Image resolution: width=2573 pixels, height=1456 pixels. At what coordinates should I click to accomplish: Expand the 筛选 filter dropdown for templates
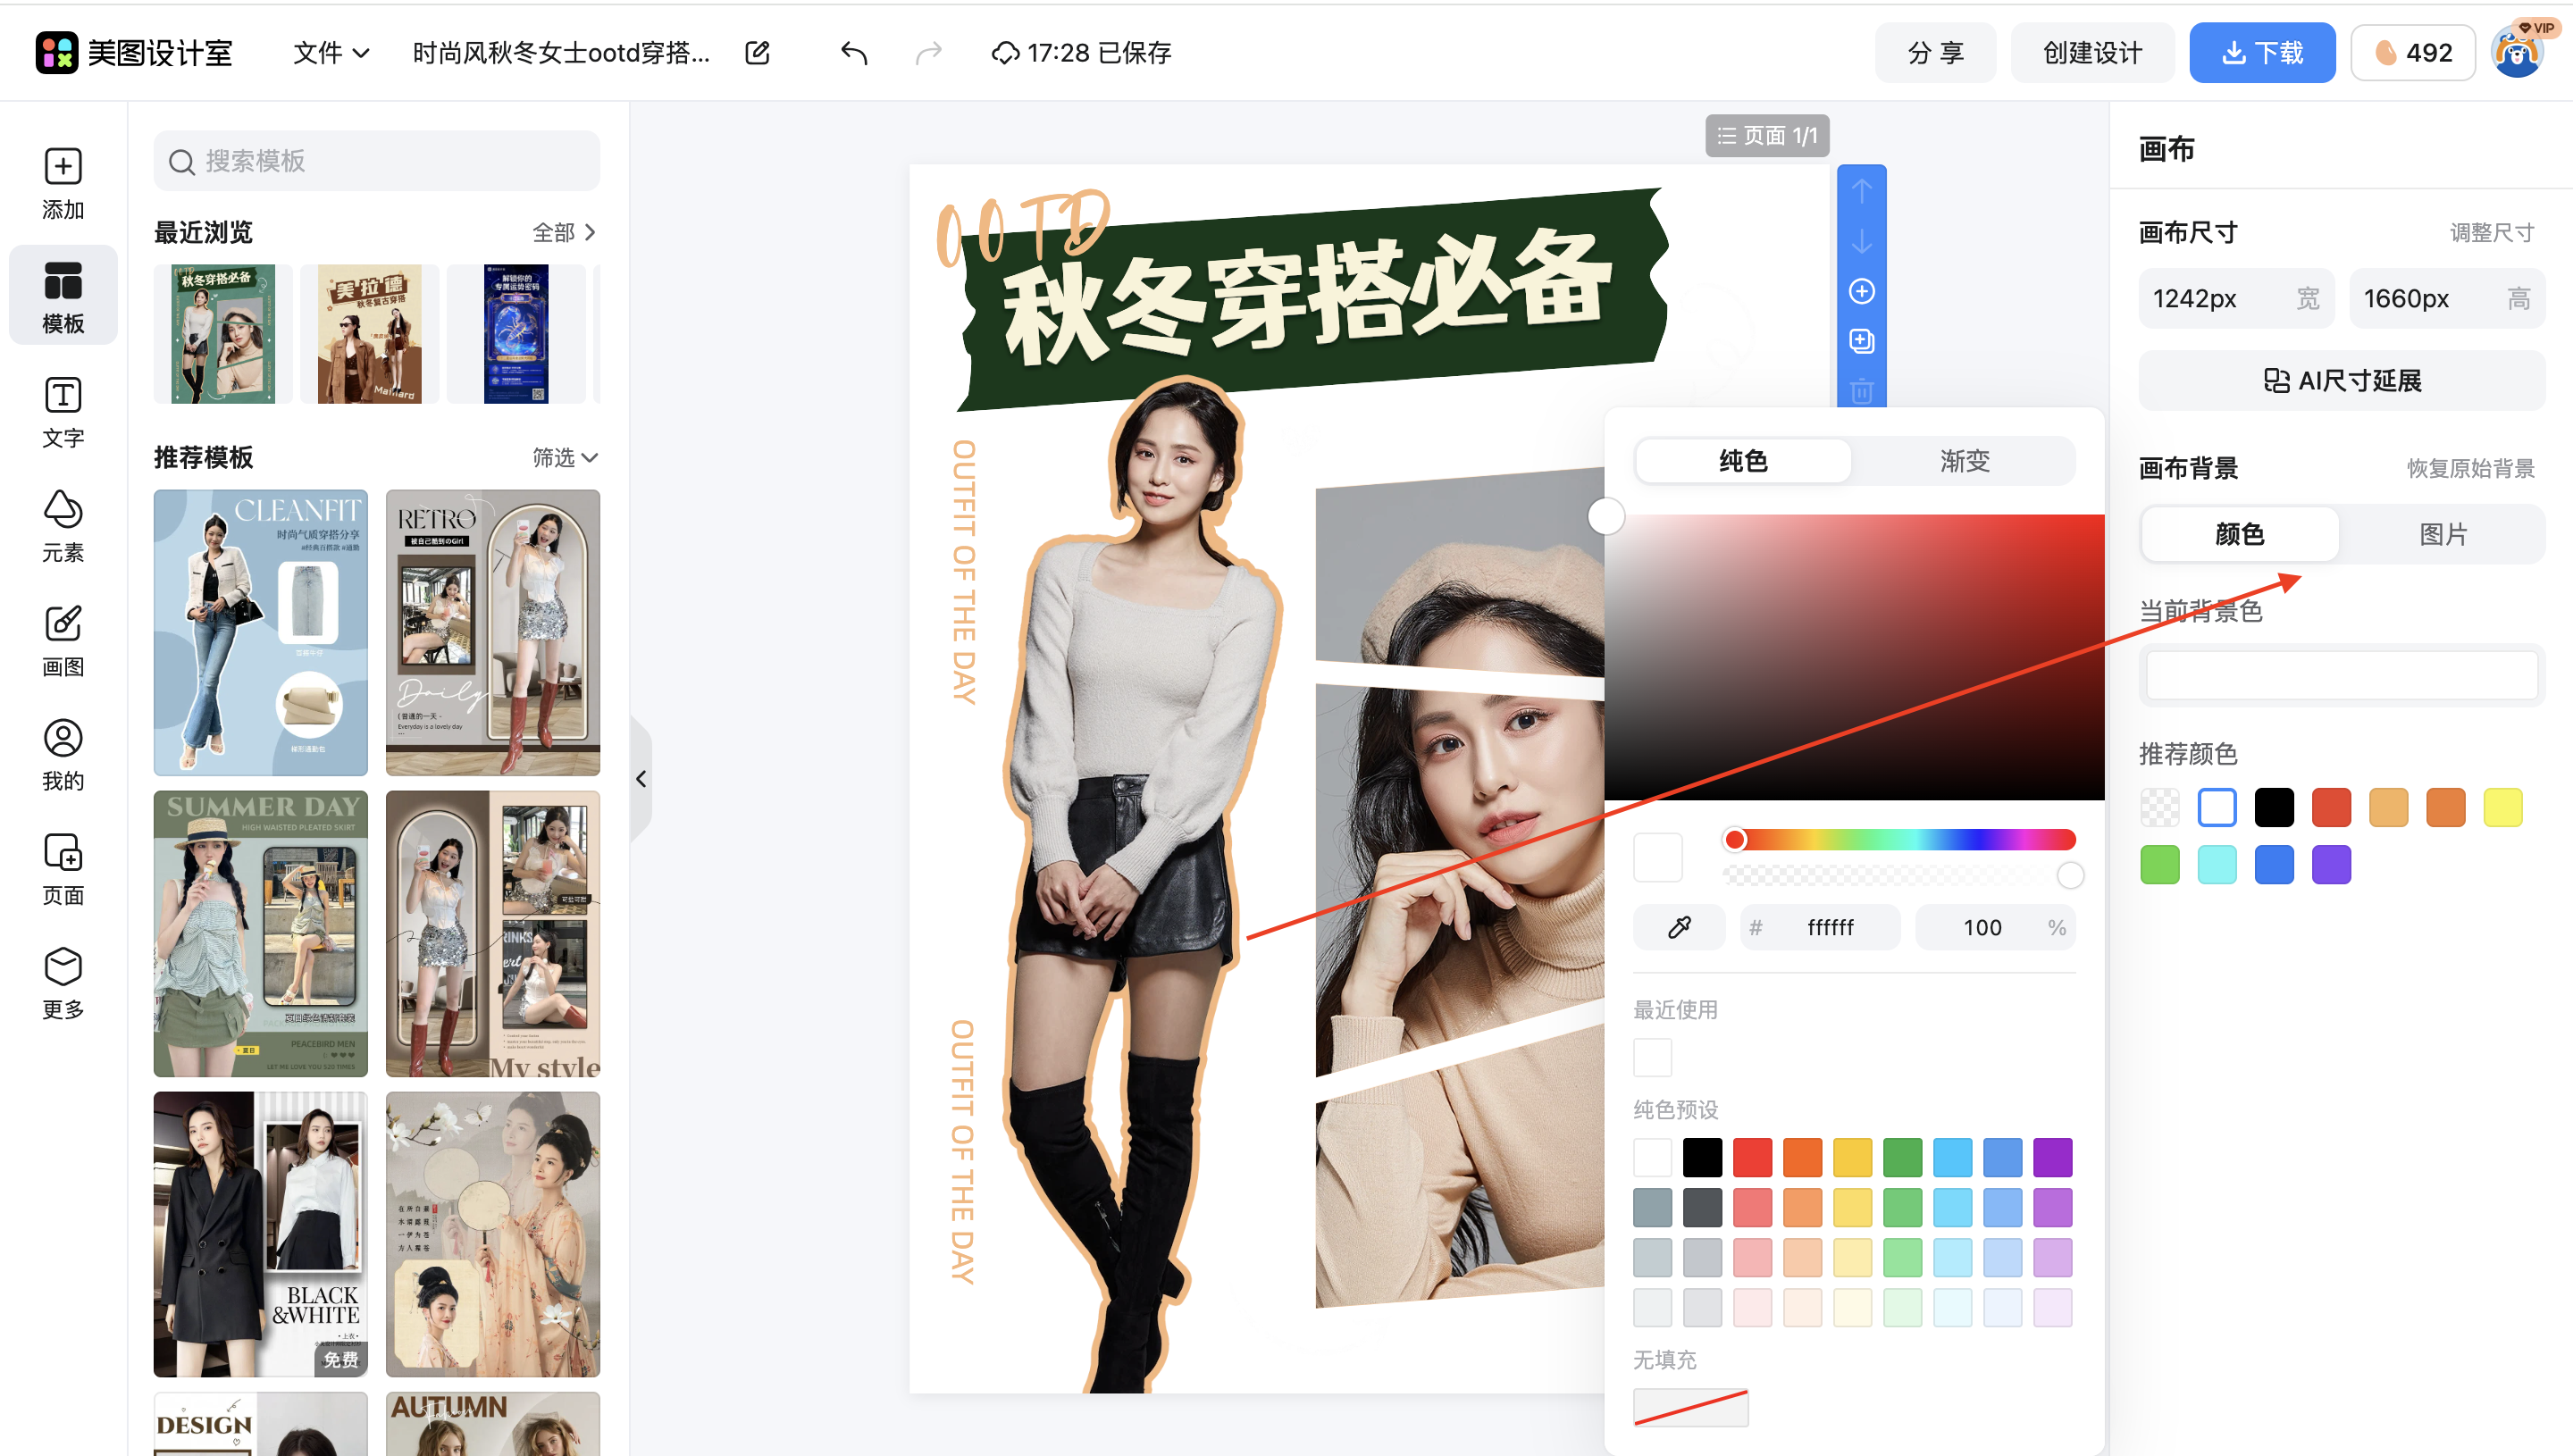pos(565,457)
